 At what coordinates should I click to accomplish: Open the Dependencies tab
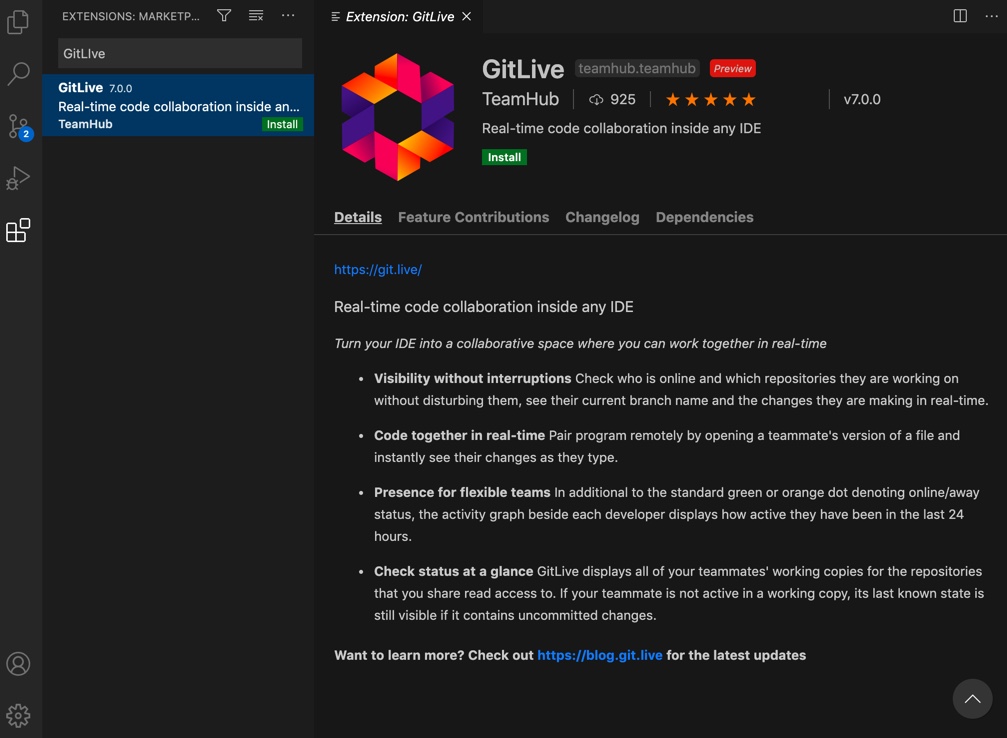[x=705, y=217]
